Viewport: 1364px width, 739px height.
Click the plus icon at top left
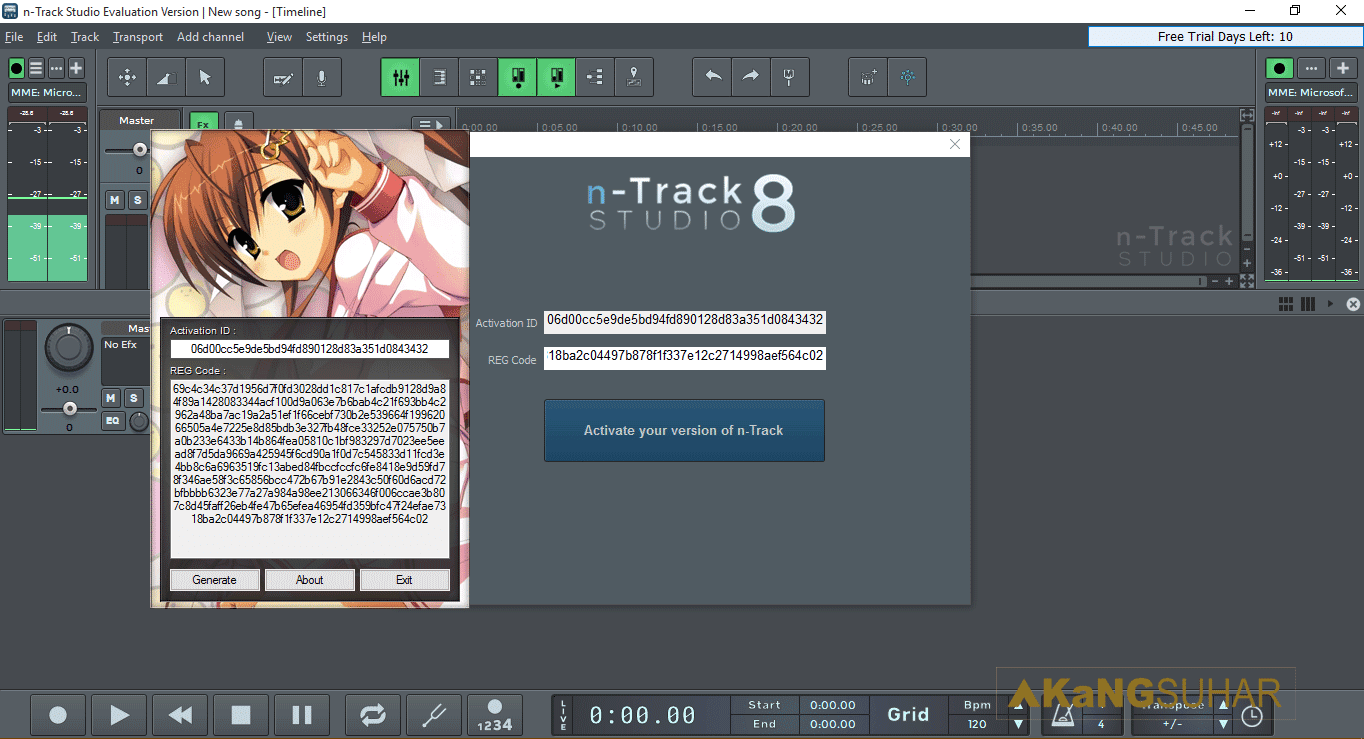(x=76, y=69)
